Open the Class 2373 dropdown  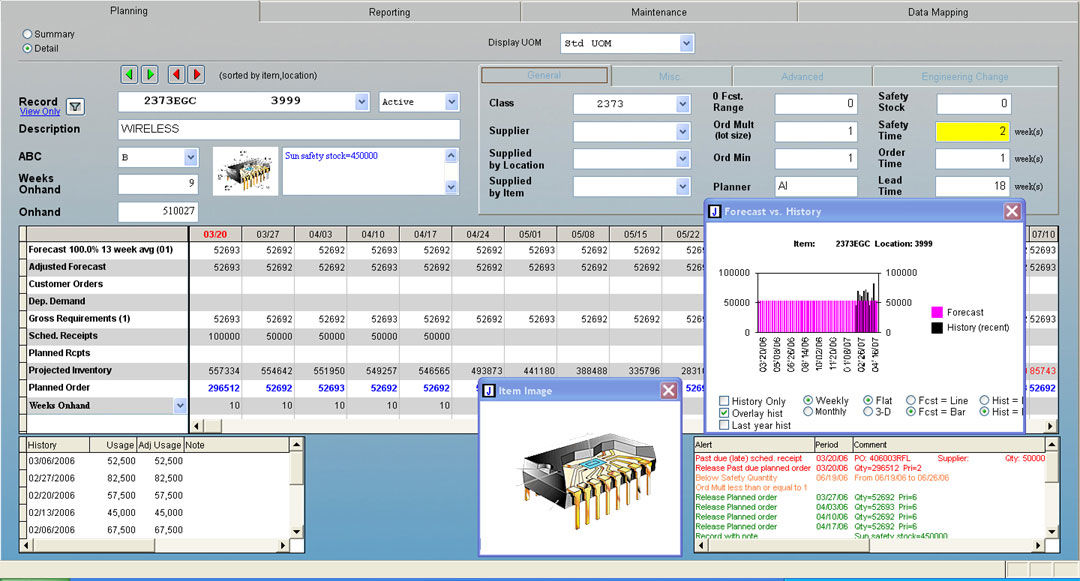tap(683, 104)
